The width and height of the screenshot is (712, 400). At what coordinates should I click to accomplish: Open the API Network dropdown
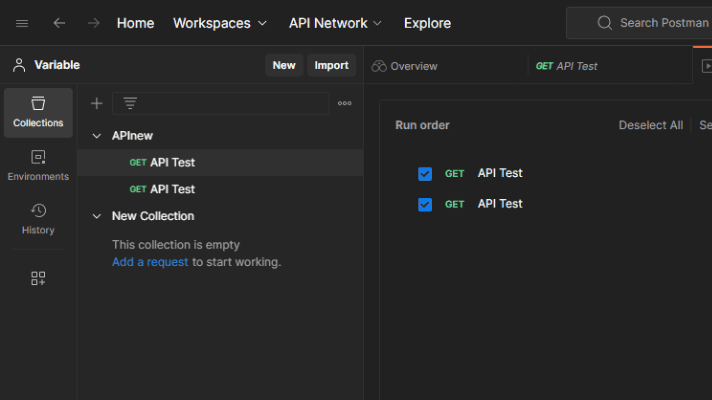point(335,23)
